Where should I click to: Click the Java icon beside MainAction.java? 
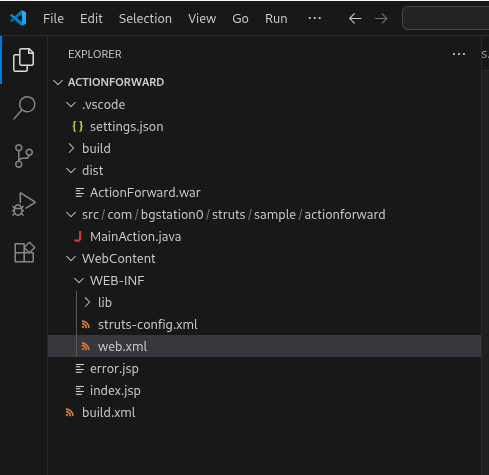[78, 237]
